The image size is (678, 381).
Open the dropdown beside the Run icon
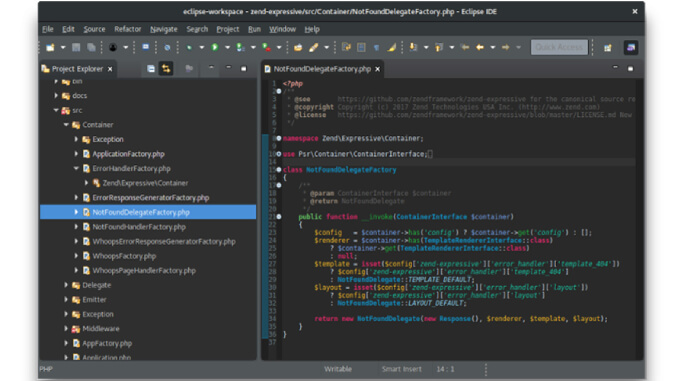pyautogui.click(x=227, y=47)
